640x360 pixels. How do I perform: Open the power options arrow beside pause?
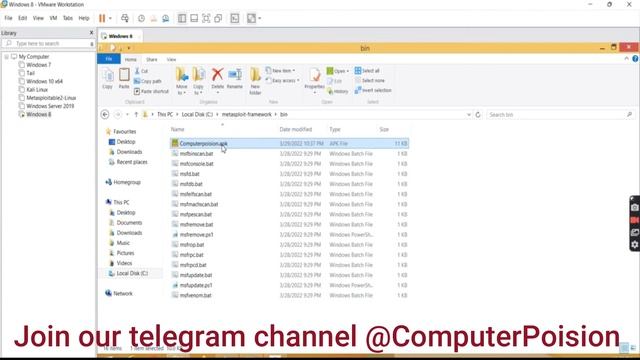tap(110, 18)
